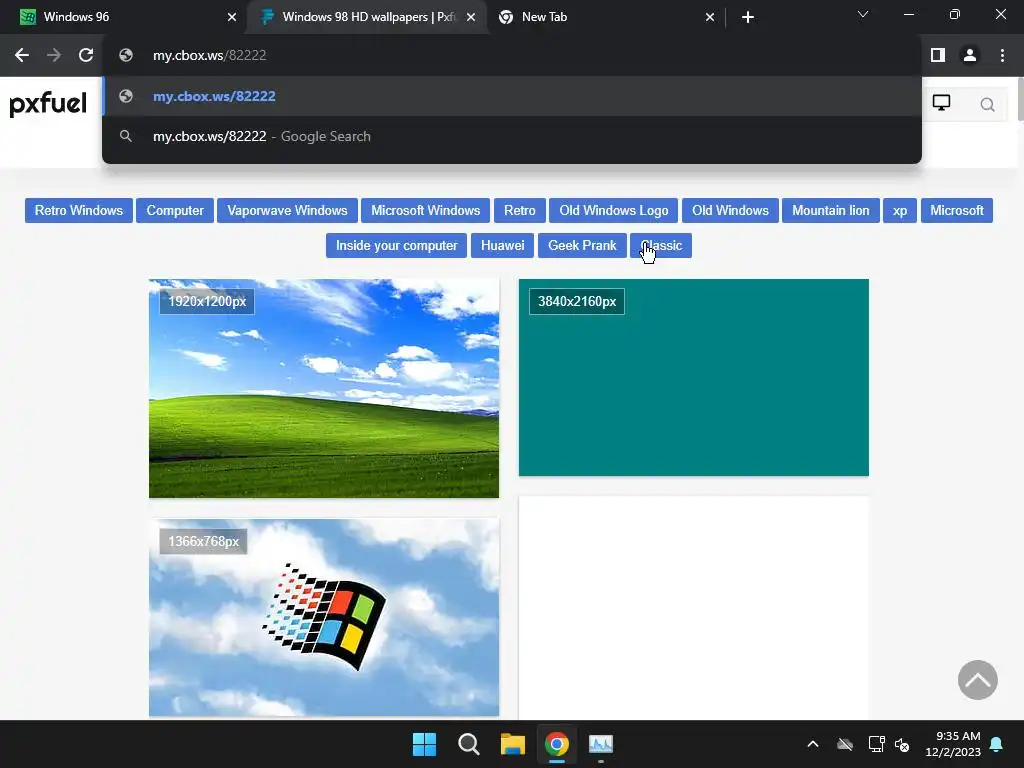Click the address bar with my.cbox.ws
Screen dimensions: 1024x768
click(512, 56)
